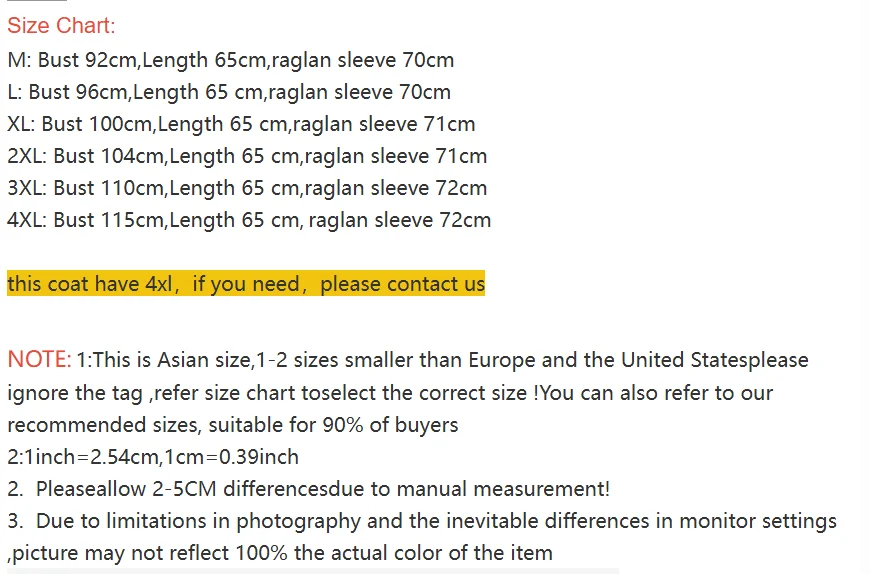The width and height of the screenshot is (870, 574).
Task: Click the 'ignore the tag' line of text
Action: (x=390, y=392)
